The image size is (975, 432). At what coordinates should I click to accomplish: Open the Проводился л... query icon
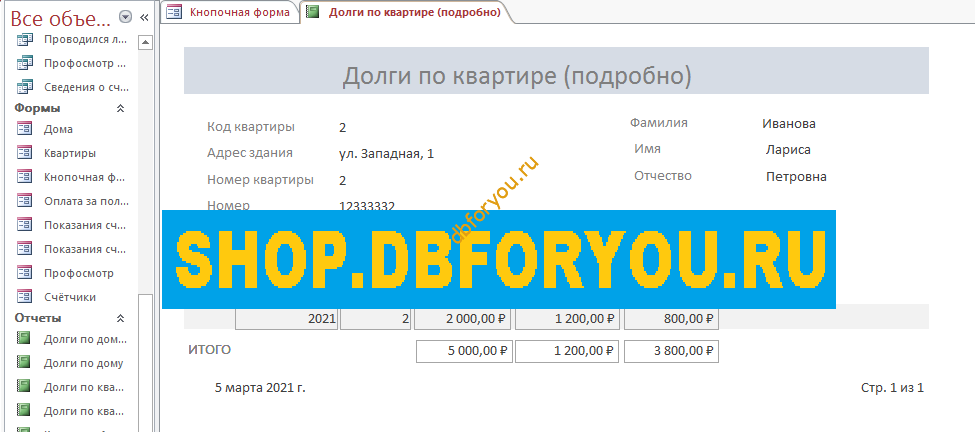pyautogui.click(x=24, y=40)
